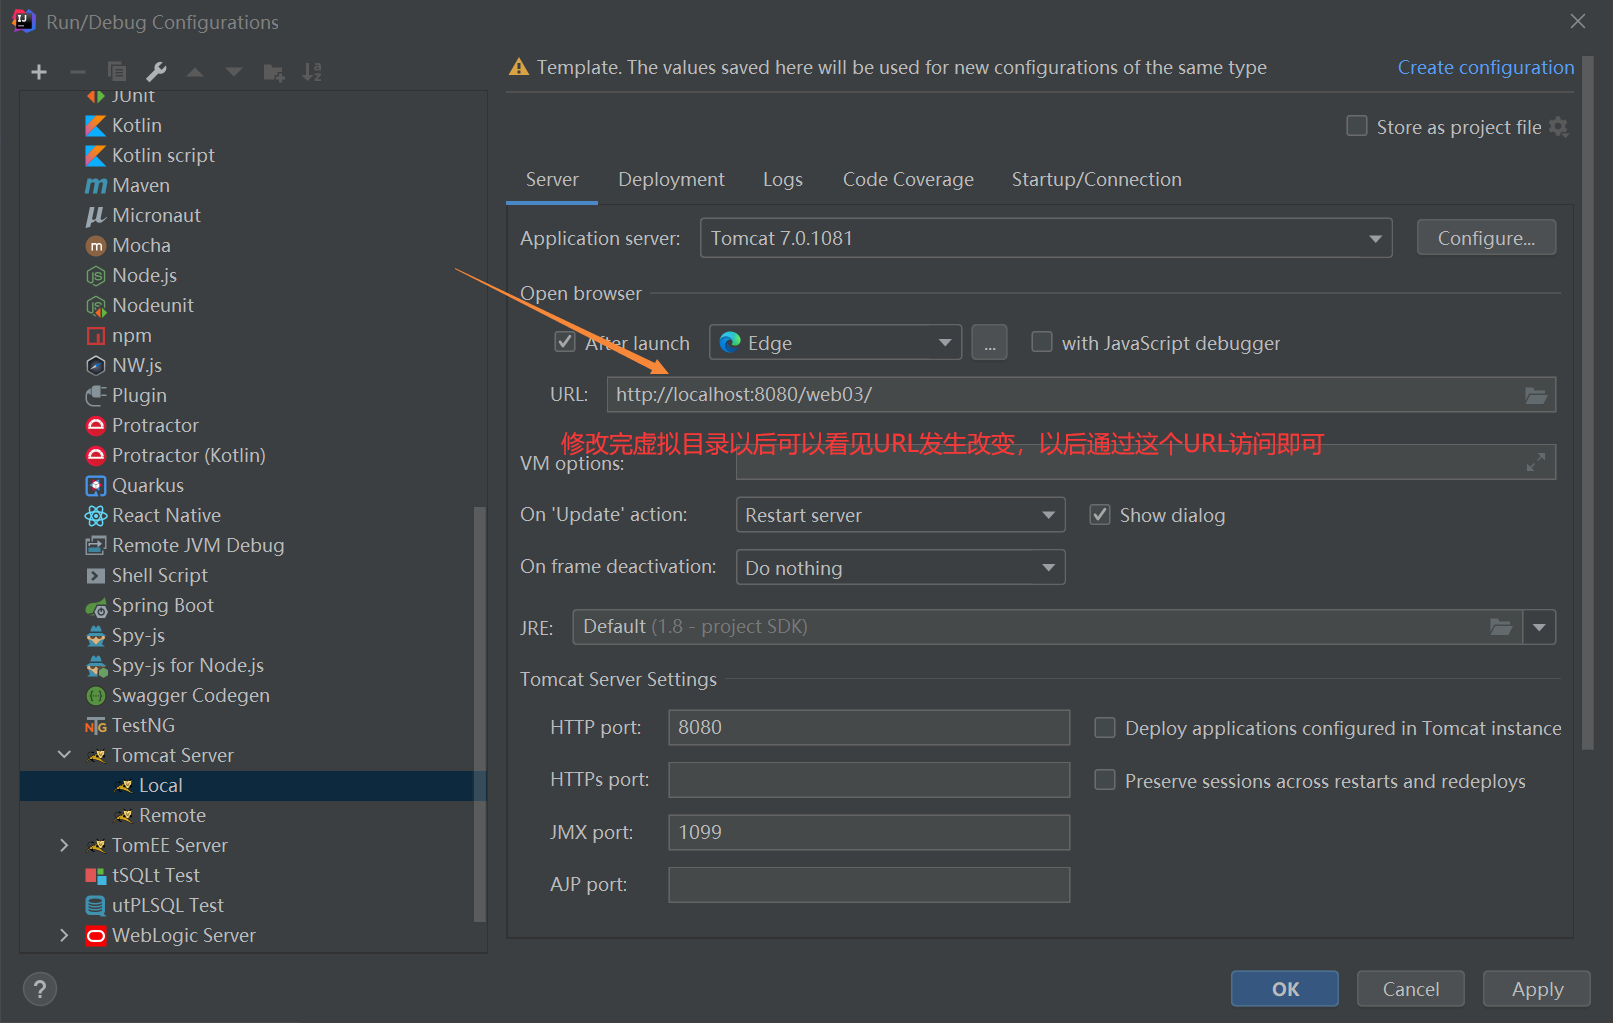Viewport: 1613px width, 1023px height.
Task: Click the Add New Configuration plus icon
Action: pyautogui.click(x=39, y=72)
